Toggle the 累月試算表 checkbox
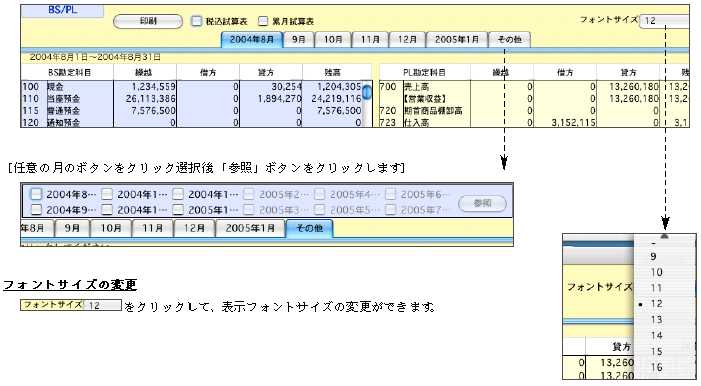 tap(263, 21)
